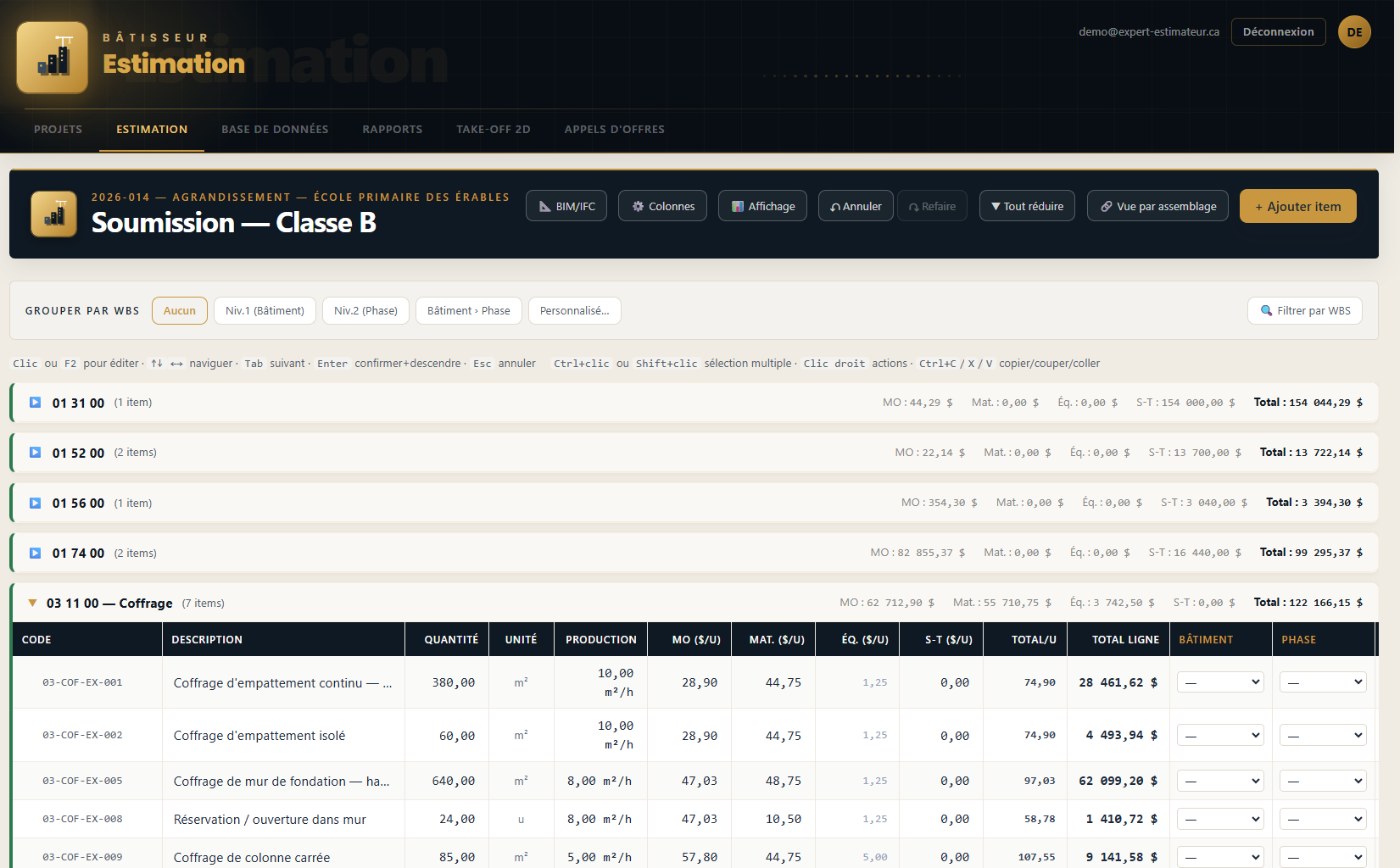1400x868 pixels.
Task: Collapse the 03 11 00 — Coffrage section
Action: pos(33,603)
